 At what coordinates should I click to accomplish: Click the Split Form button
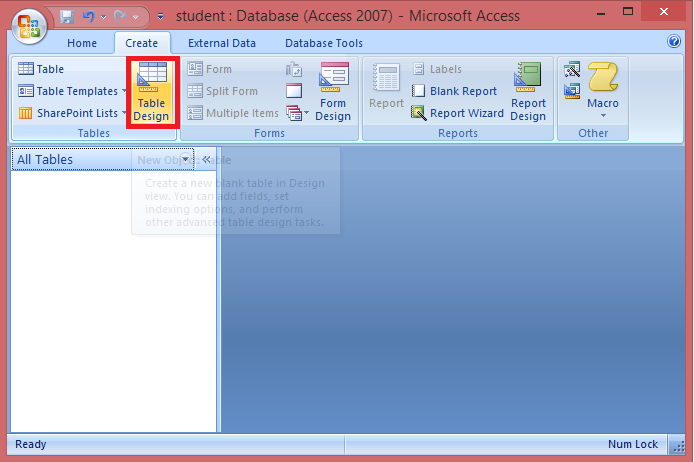coord(222,91)
